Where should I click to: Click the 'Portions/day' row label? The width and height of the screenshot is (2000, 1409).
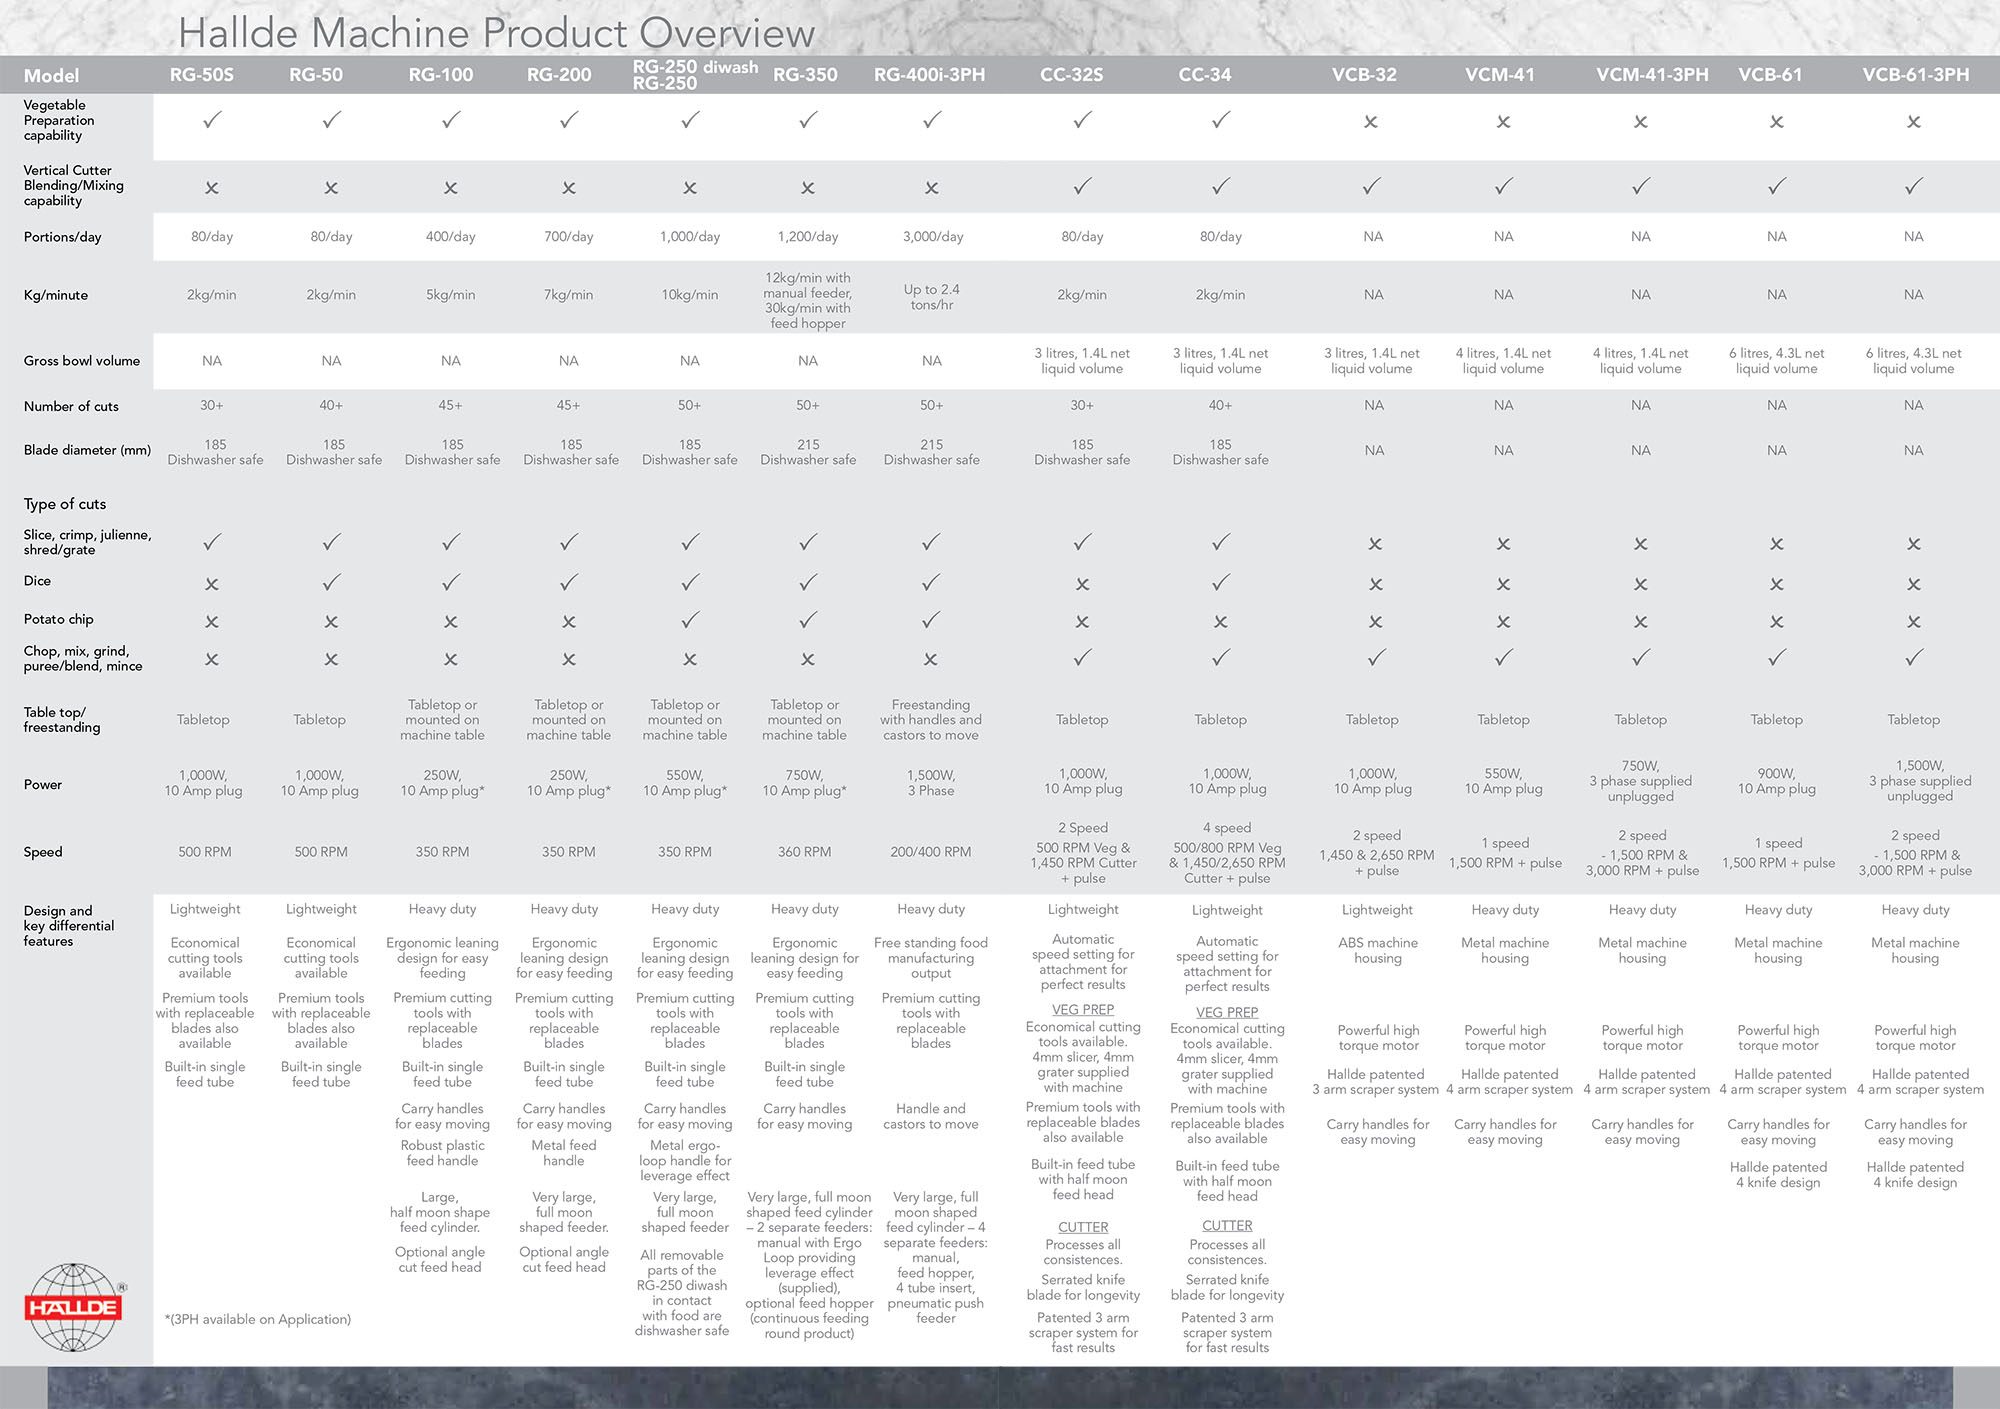(x=63, y=237)
